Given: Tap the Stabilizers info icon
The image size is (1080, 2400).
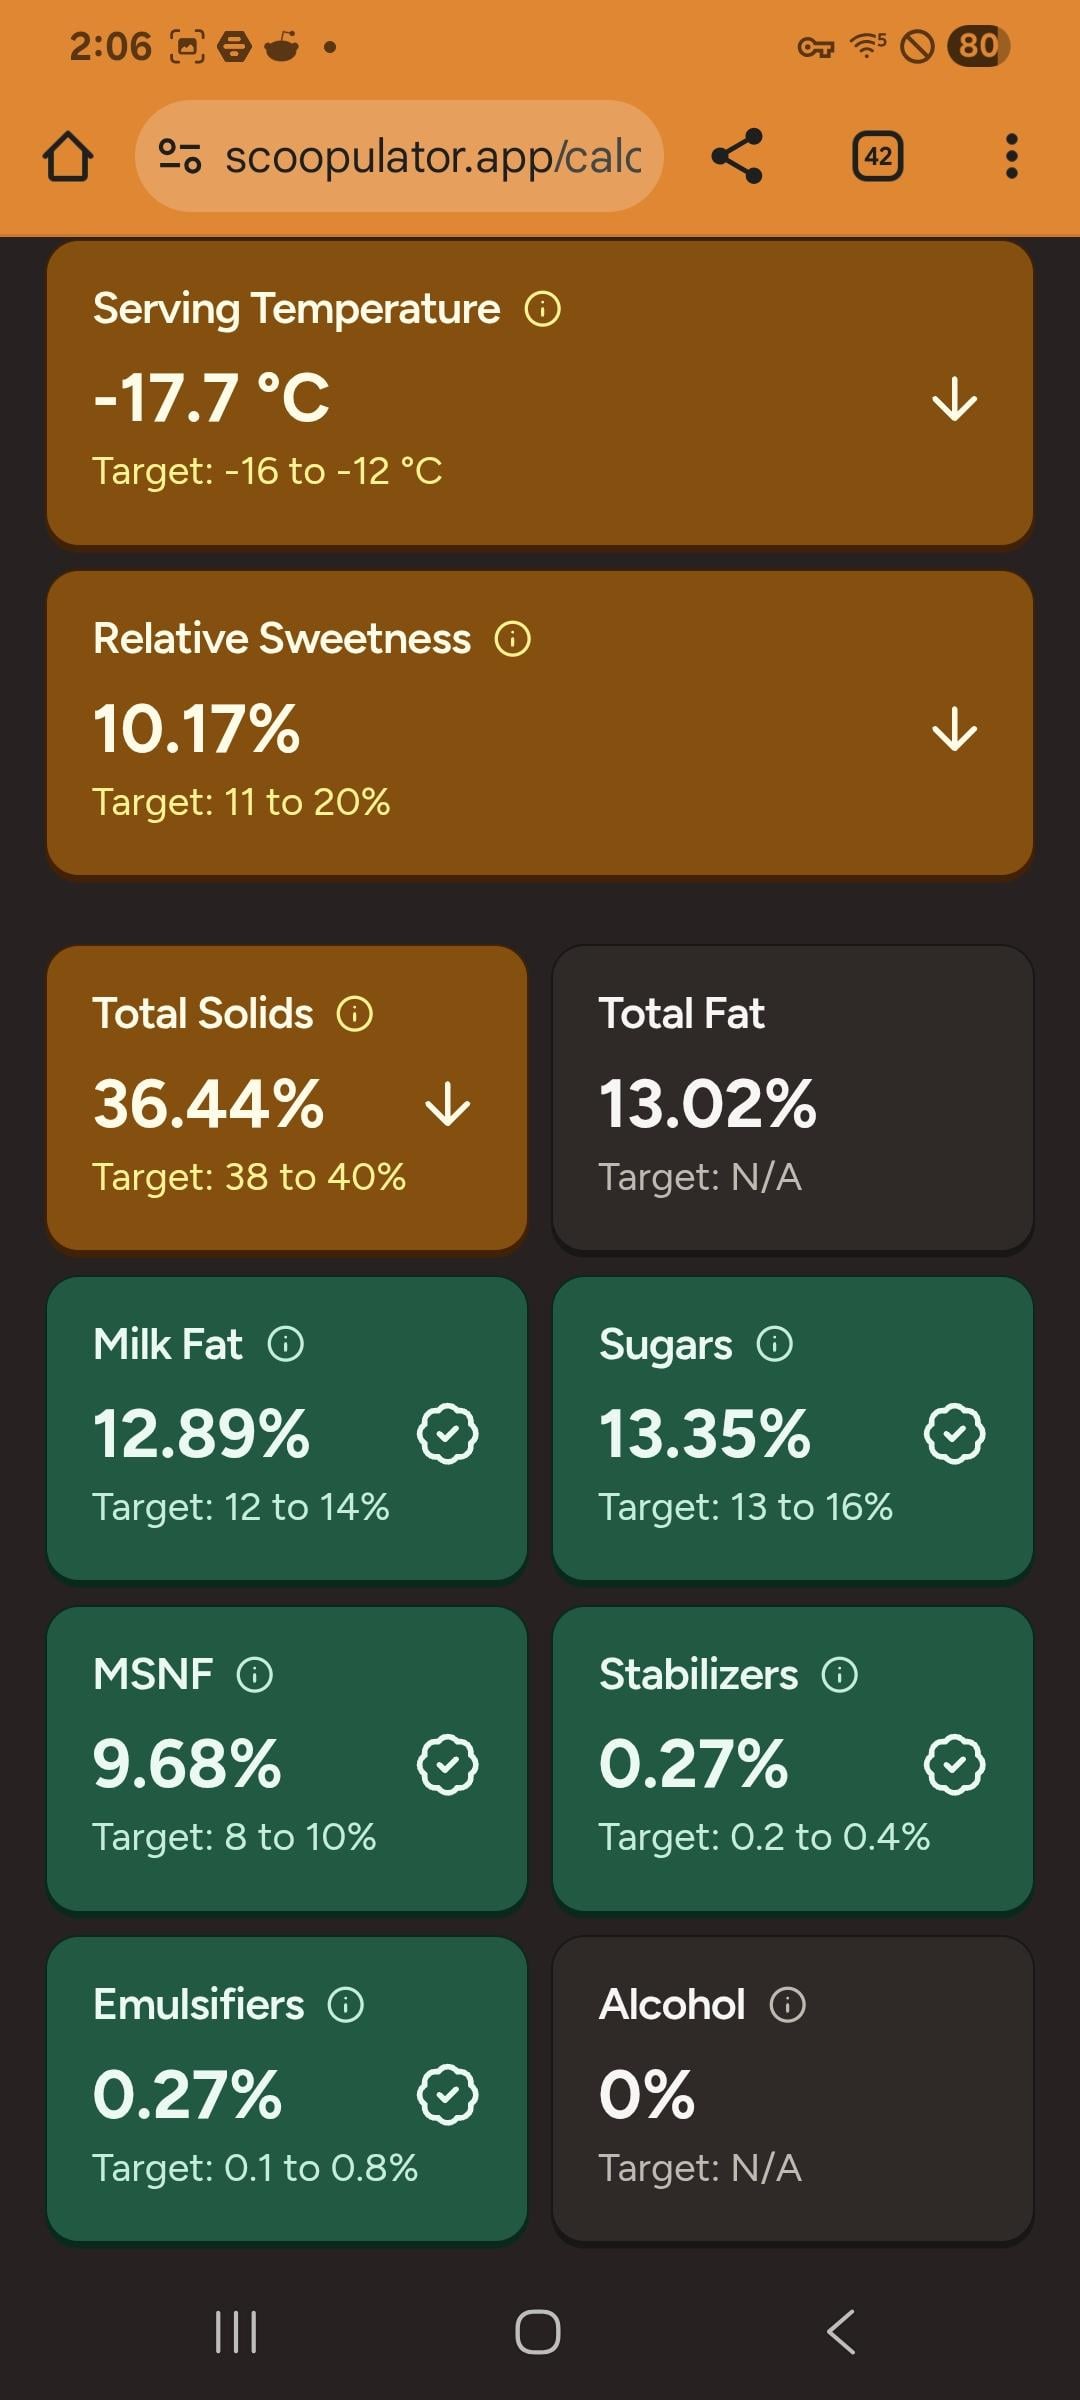Looking at the screenshot, I should coord(840,1674).
